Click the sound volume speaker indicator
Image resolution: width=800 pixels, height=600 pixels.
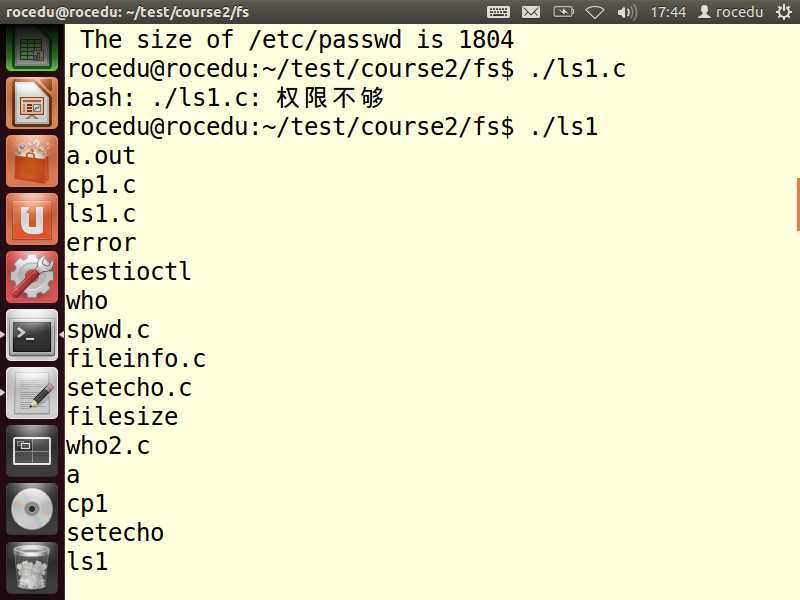626,12
